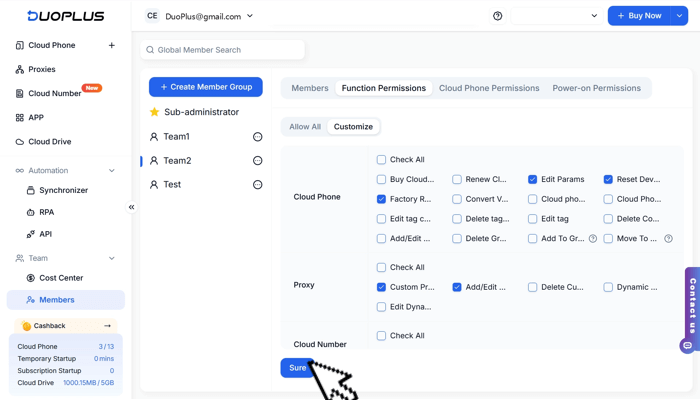Viewport: 700px width, 400px height.
Task: Click help icon next to Add To Gr...
Action: click(593, 239)
